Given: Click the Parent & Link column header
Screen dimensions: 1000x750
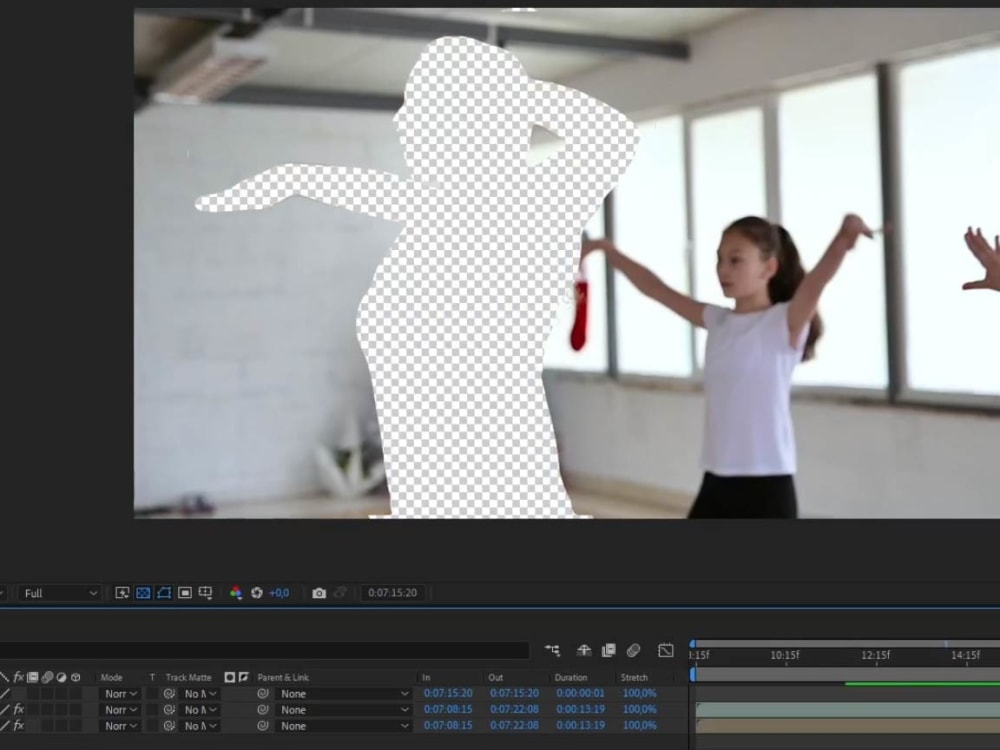Looking at the screenshot, I should coord(283,677).
